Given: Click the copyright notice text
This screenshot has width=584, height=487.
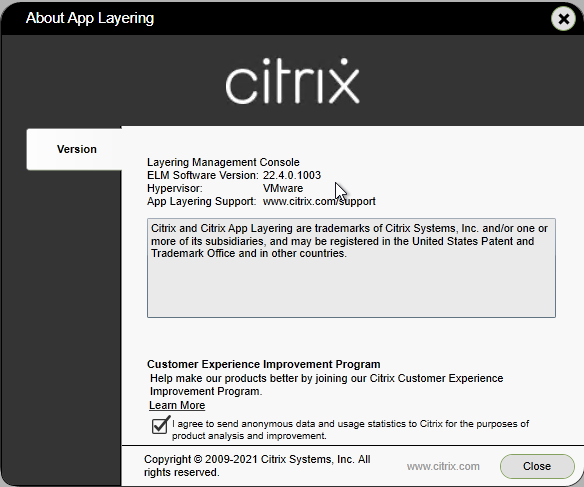Looking at the screenshot, I should click(257, 466).
